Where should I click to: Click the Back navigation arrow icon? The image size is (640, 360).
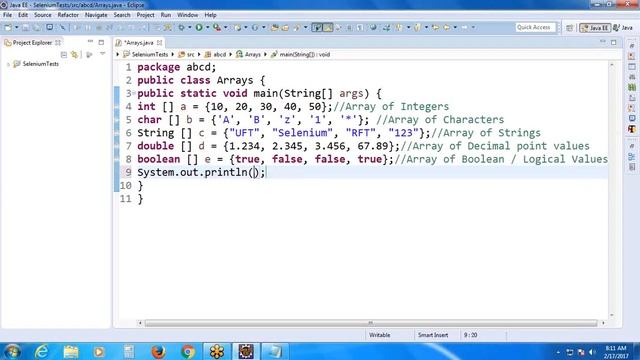point(447,27)
